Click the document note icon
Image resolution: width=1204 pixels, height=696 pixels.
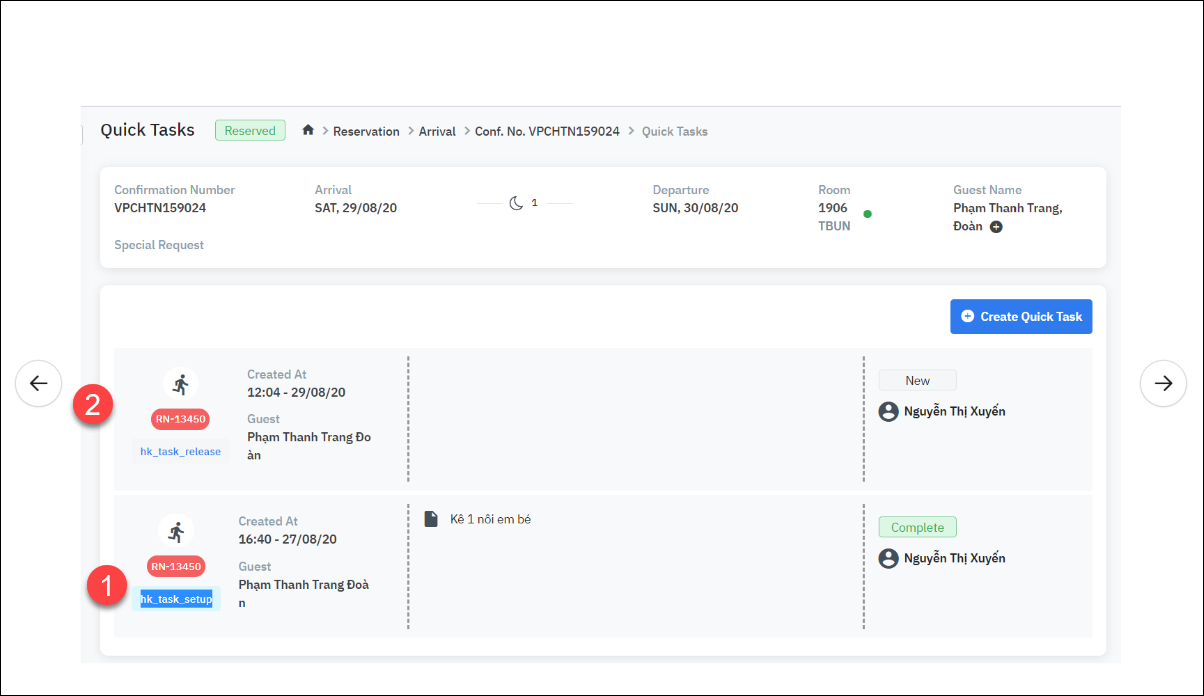click(x=431, y=519)
